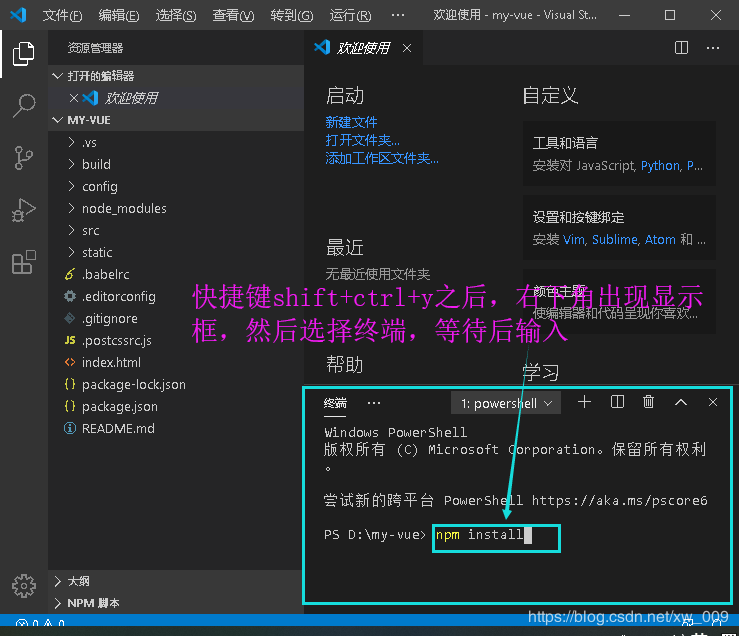Click the Vim keybinding link

point(573,240)
